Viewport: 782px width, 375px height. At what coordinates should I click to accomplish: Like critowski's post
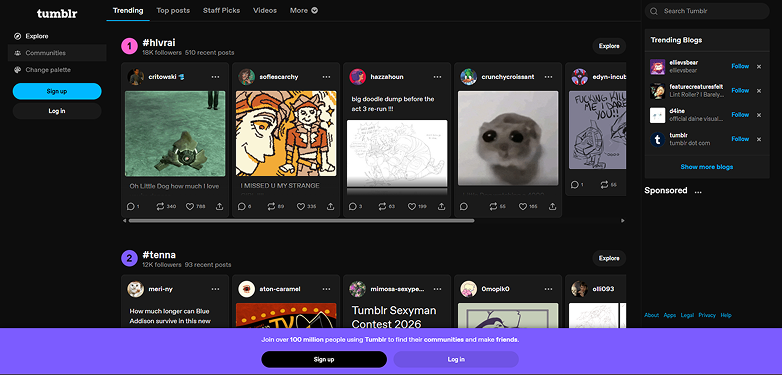pos(190,206)
